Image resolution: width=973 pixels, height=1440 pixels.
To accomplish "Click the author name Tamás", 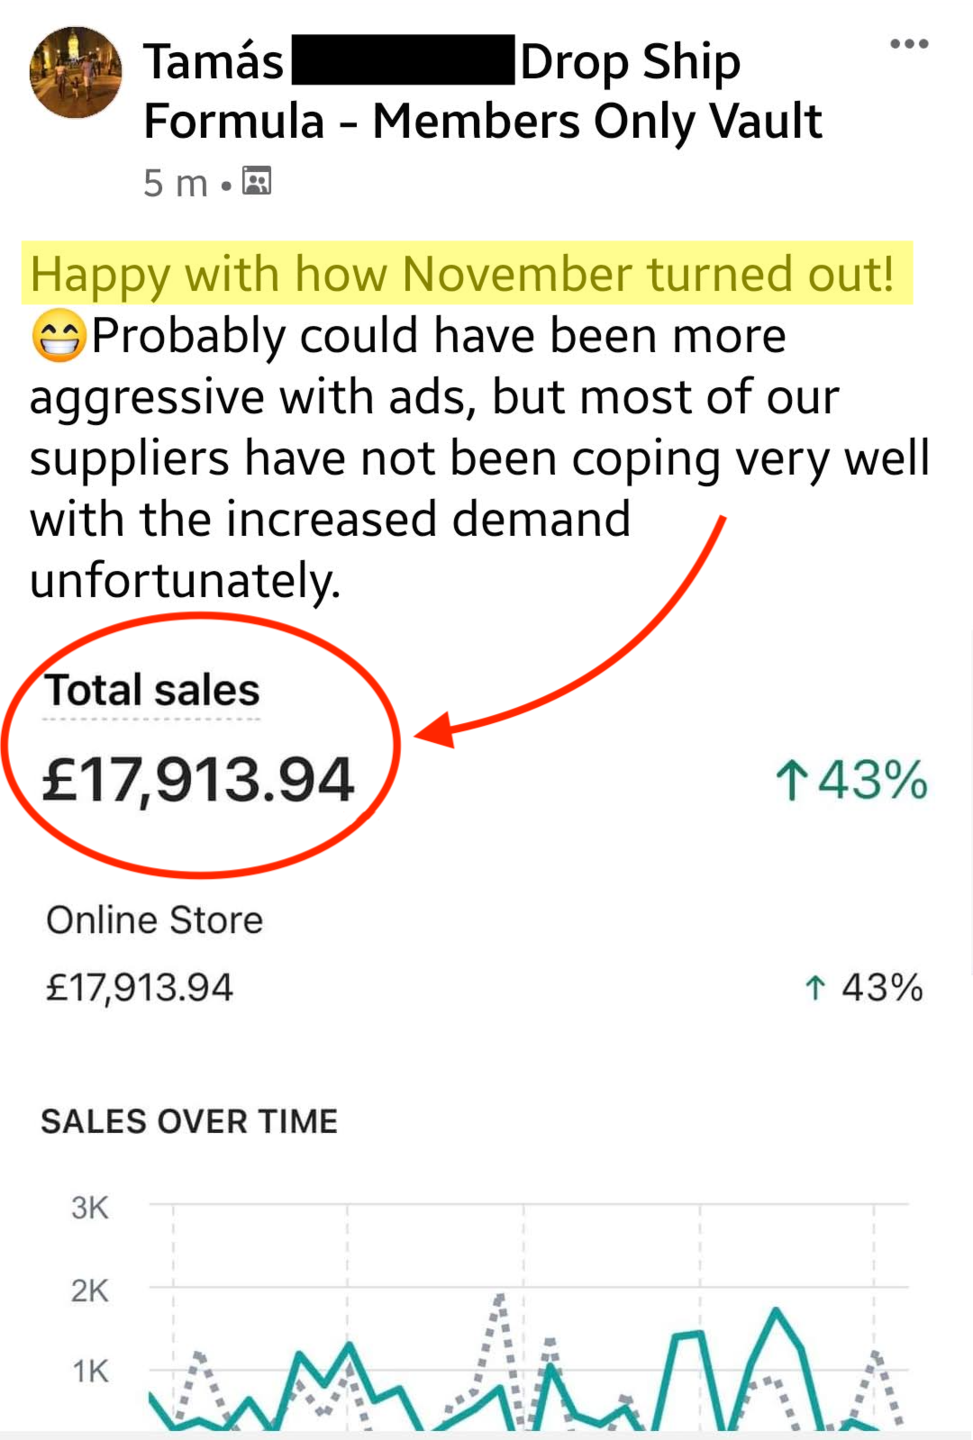I will pos(213,62).
